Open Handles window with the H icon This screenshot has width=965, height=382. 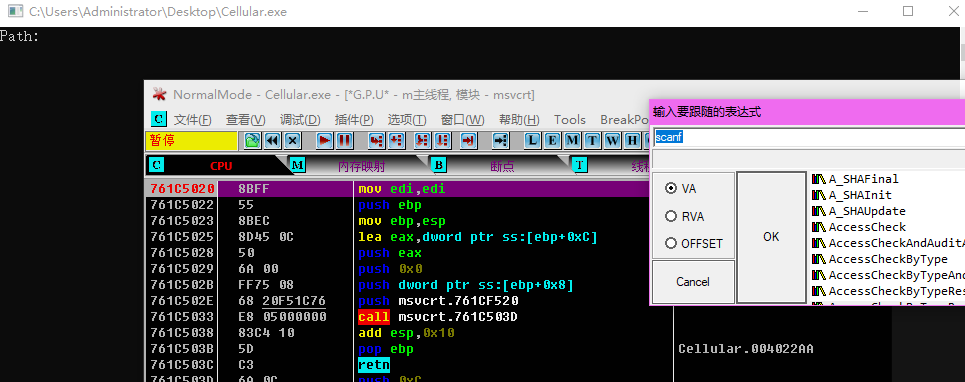(632, 141)
